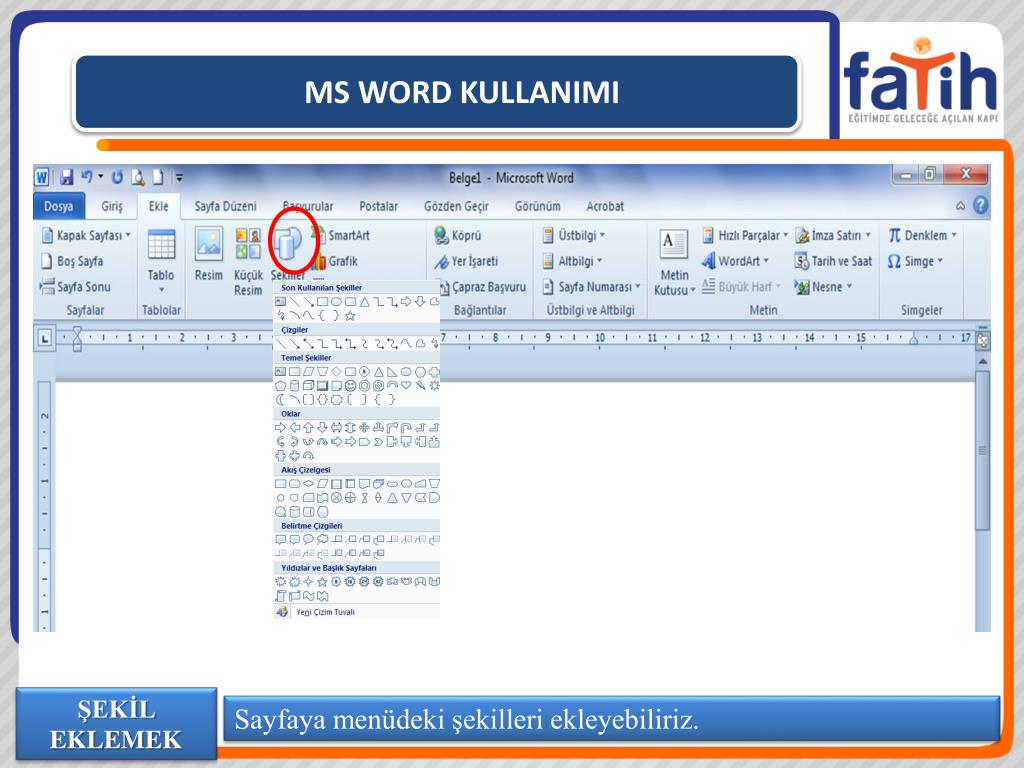
Task: Select the Ekle ribbon tab
Action: coord(159,206)
